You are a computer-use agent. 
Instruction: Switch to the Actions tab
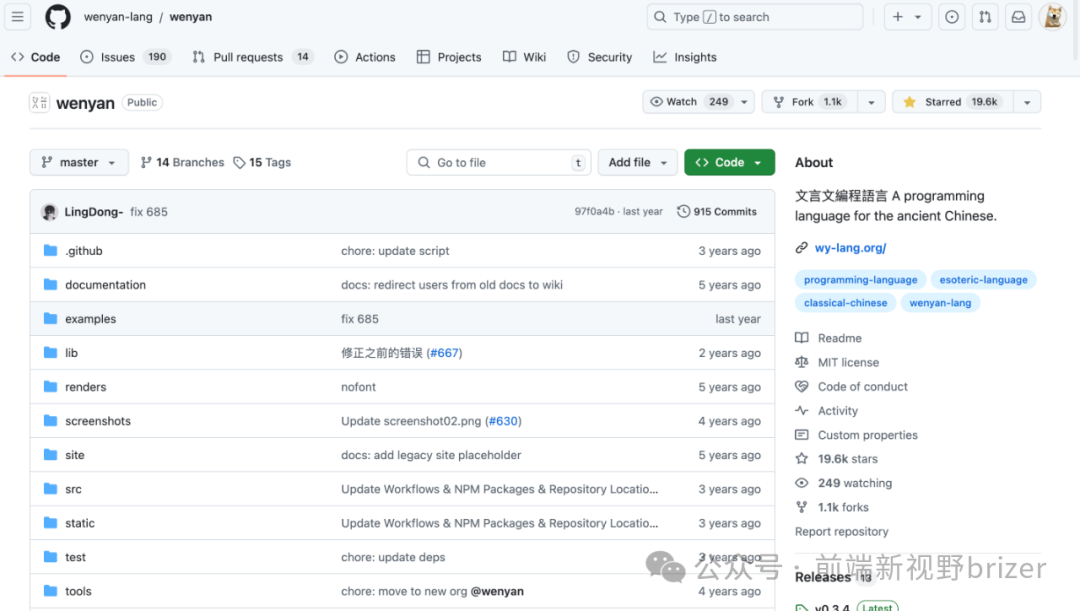(365, 57)
